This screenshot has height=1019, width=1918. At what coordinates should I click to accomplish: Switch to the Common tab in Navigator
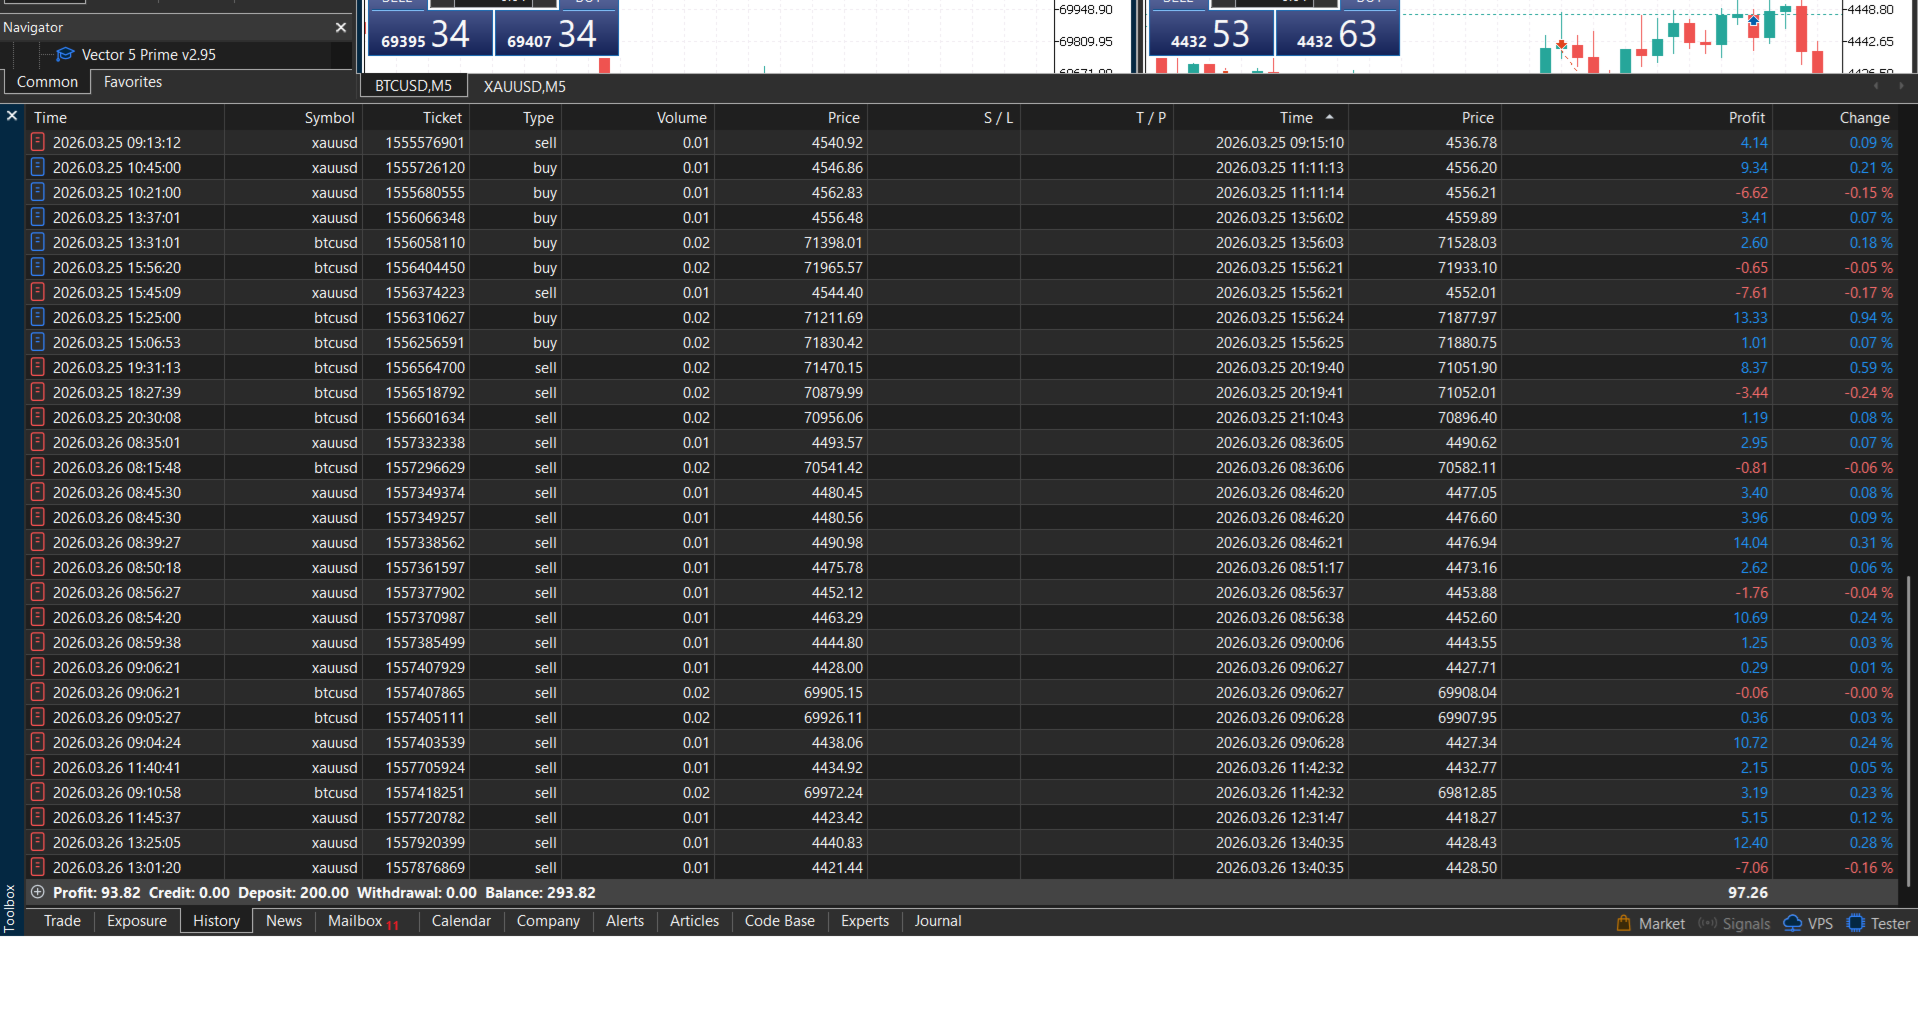47,82
